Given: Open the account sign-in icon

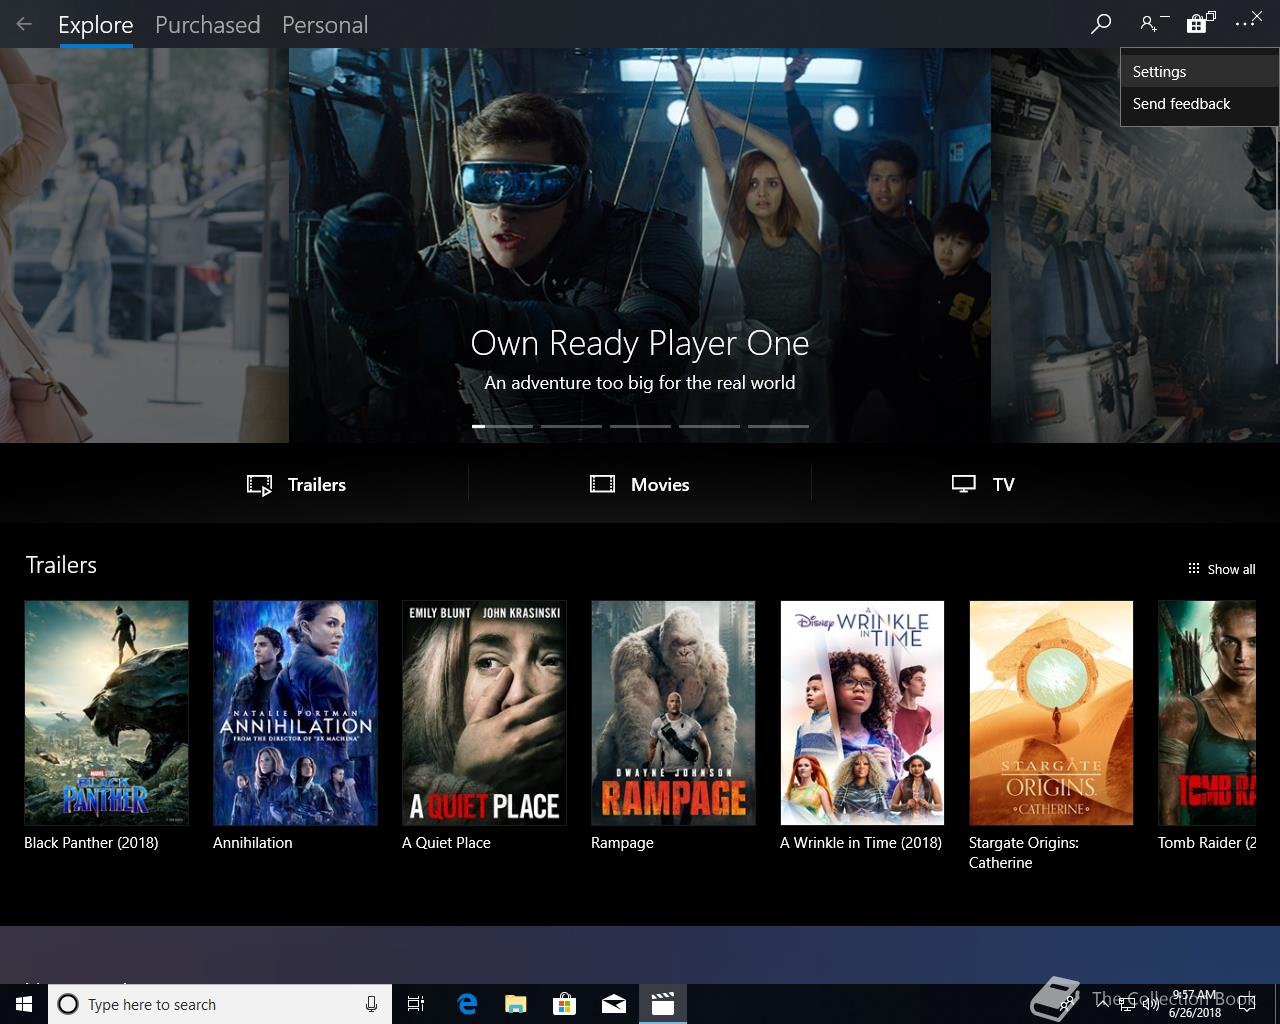Looking at the screenshot, I should 1149,24.
